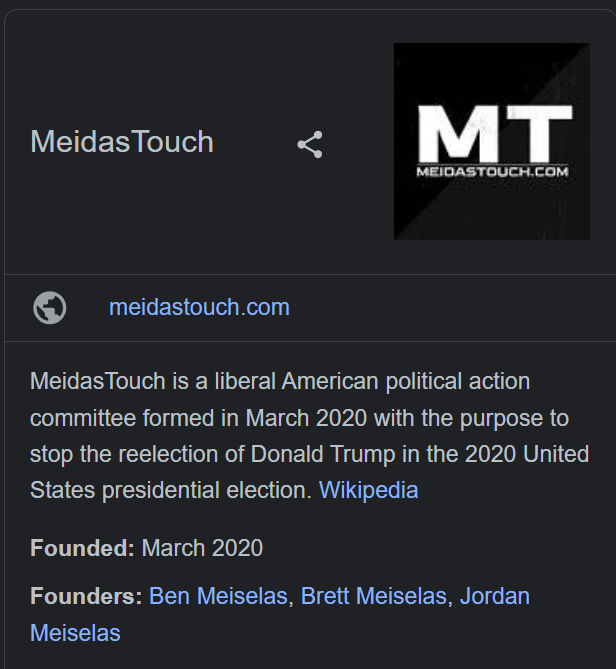Open the meidastouch.com website link
This screenshot has height=669, width=616.
pos(199,307)
